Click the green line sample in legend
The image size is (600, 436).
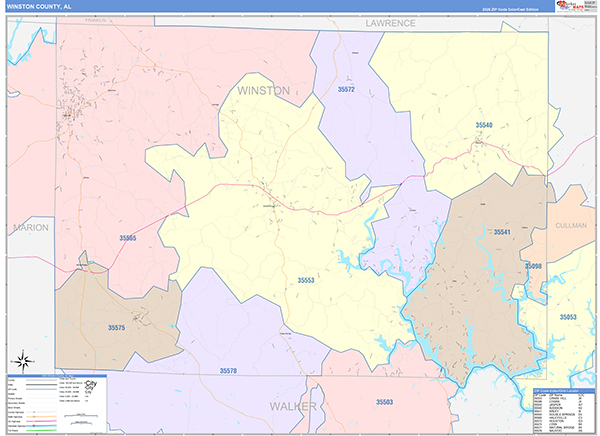[41, 430]
